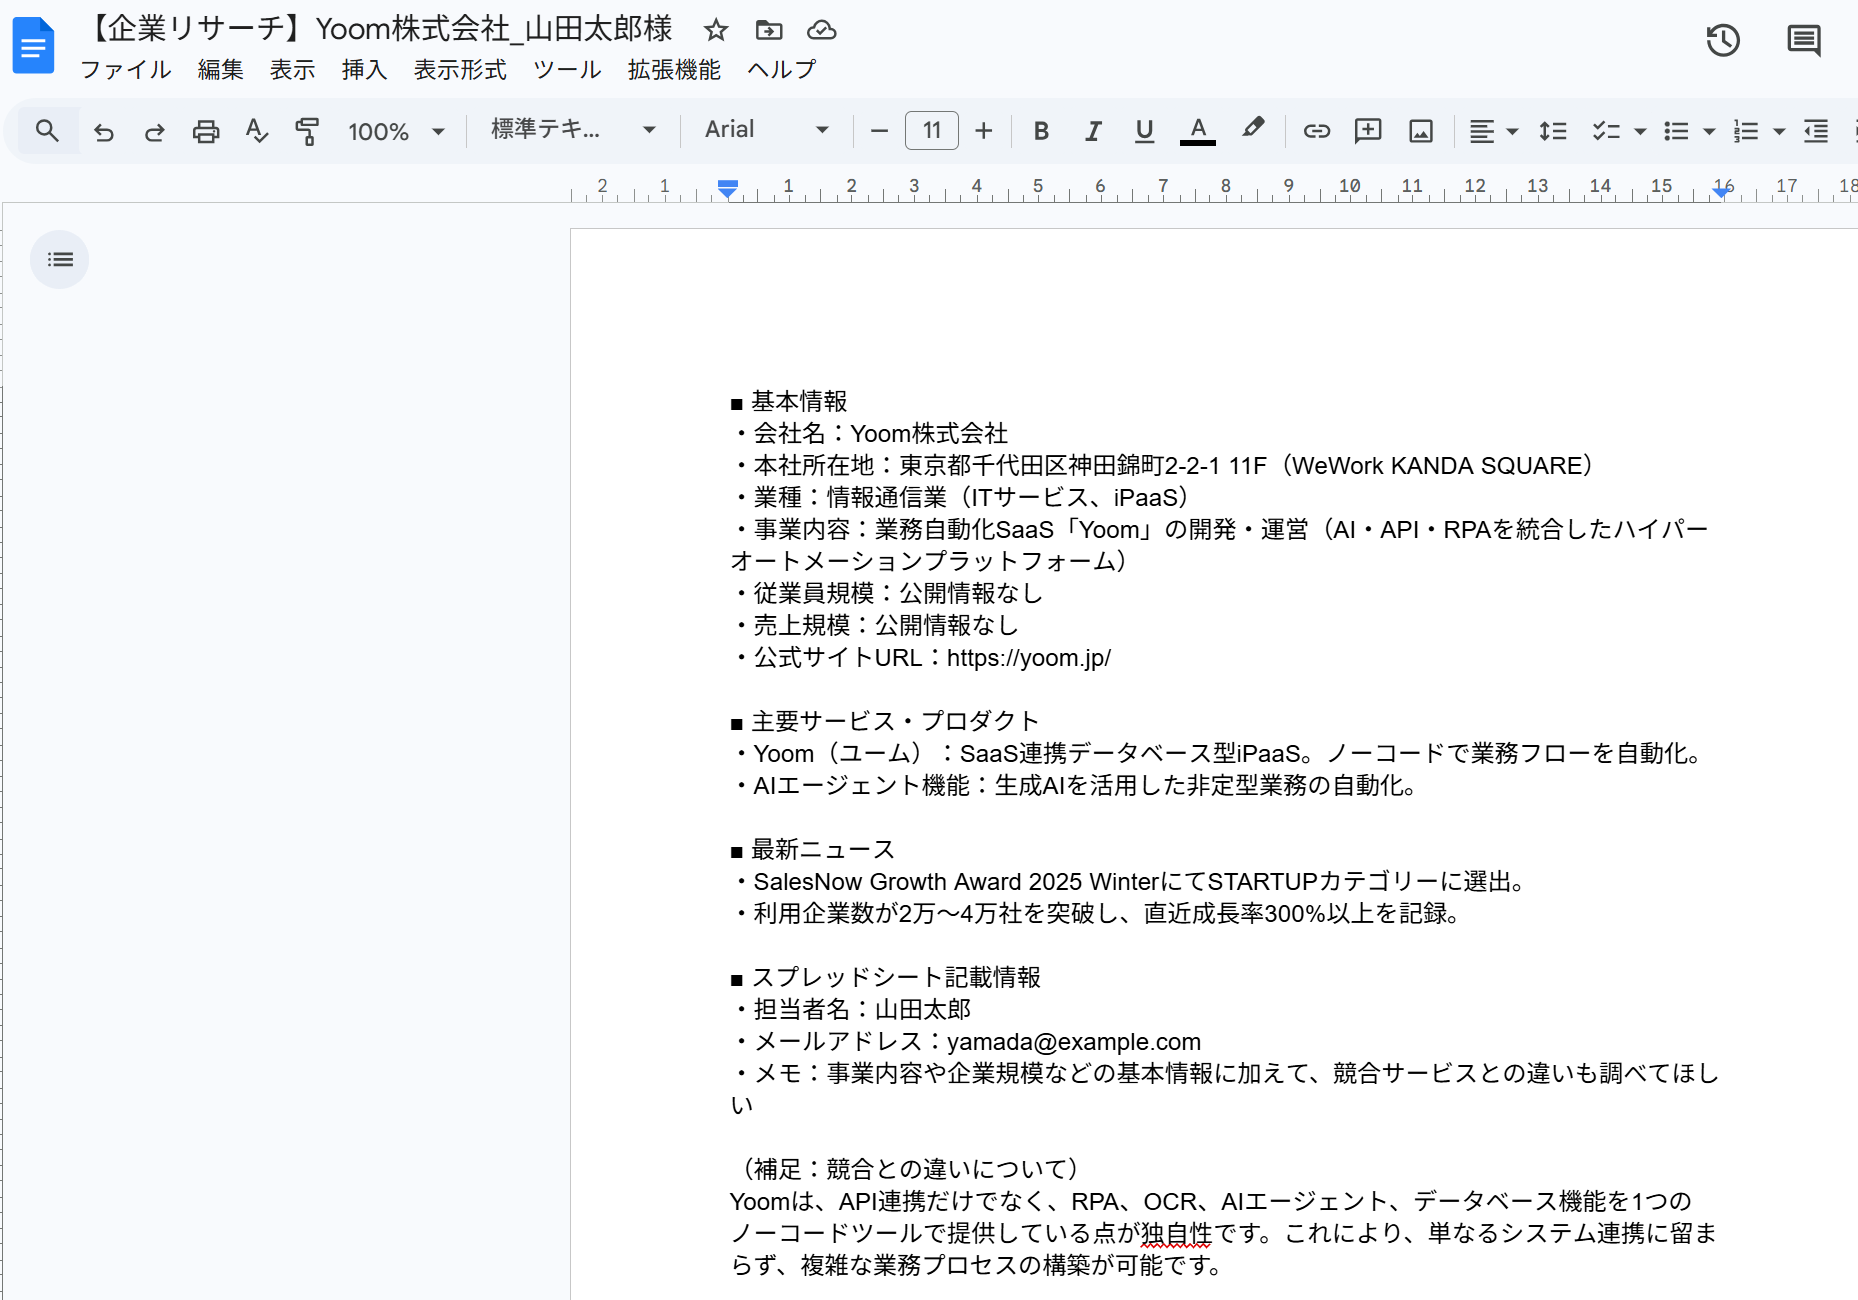Open the ヘルプ menu

point(782,70)
